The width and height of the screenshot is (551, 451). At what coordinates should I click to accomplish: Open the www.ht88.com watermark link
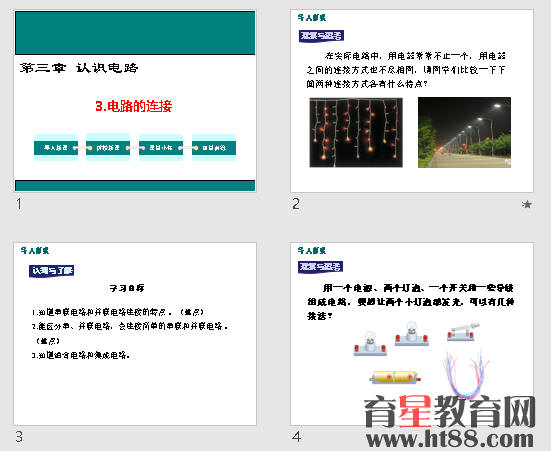pyautogui.click(x=450, y=438)
